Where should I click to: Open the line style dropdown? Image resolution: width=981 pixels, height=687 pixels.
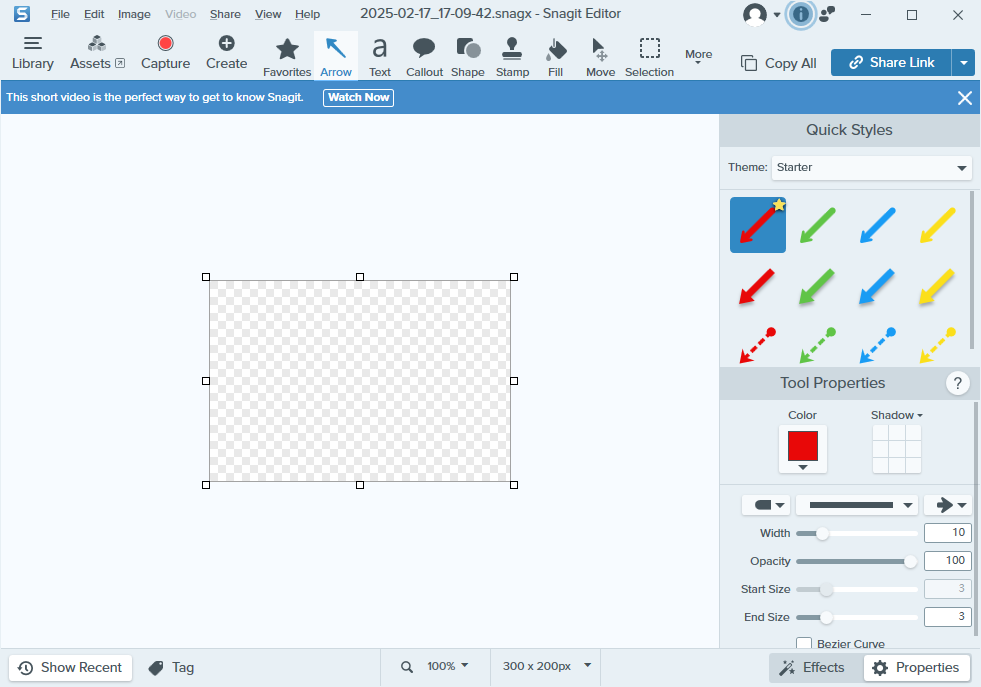click(x=856, y=505)
